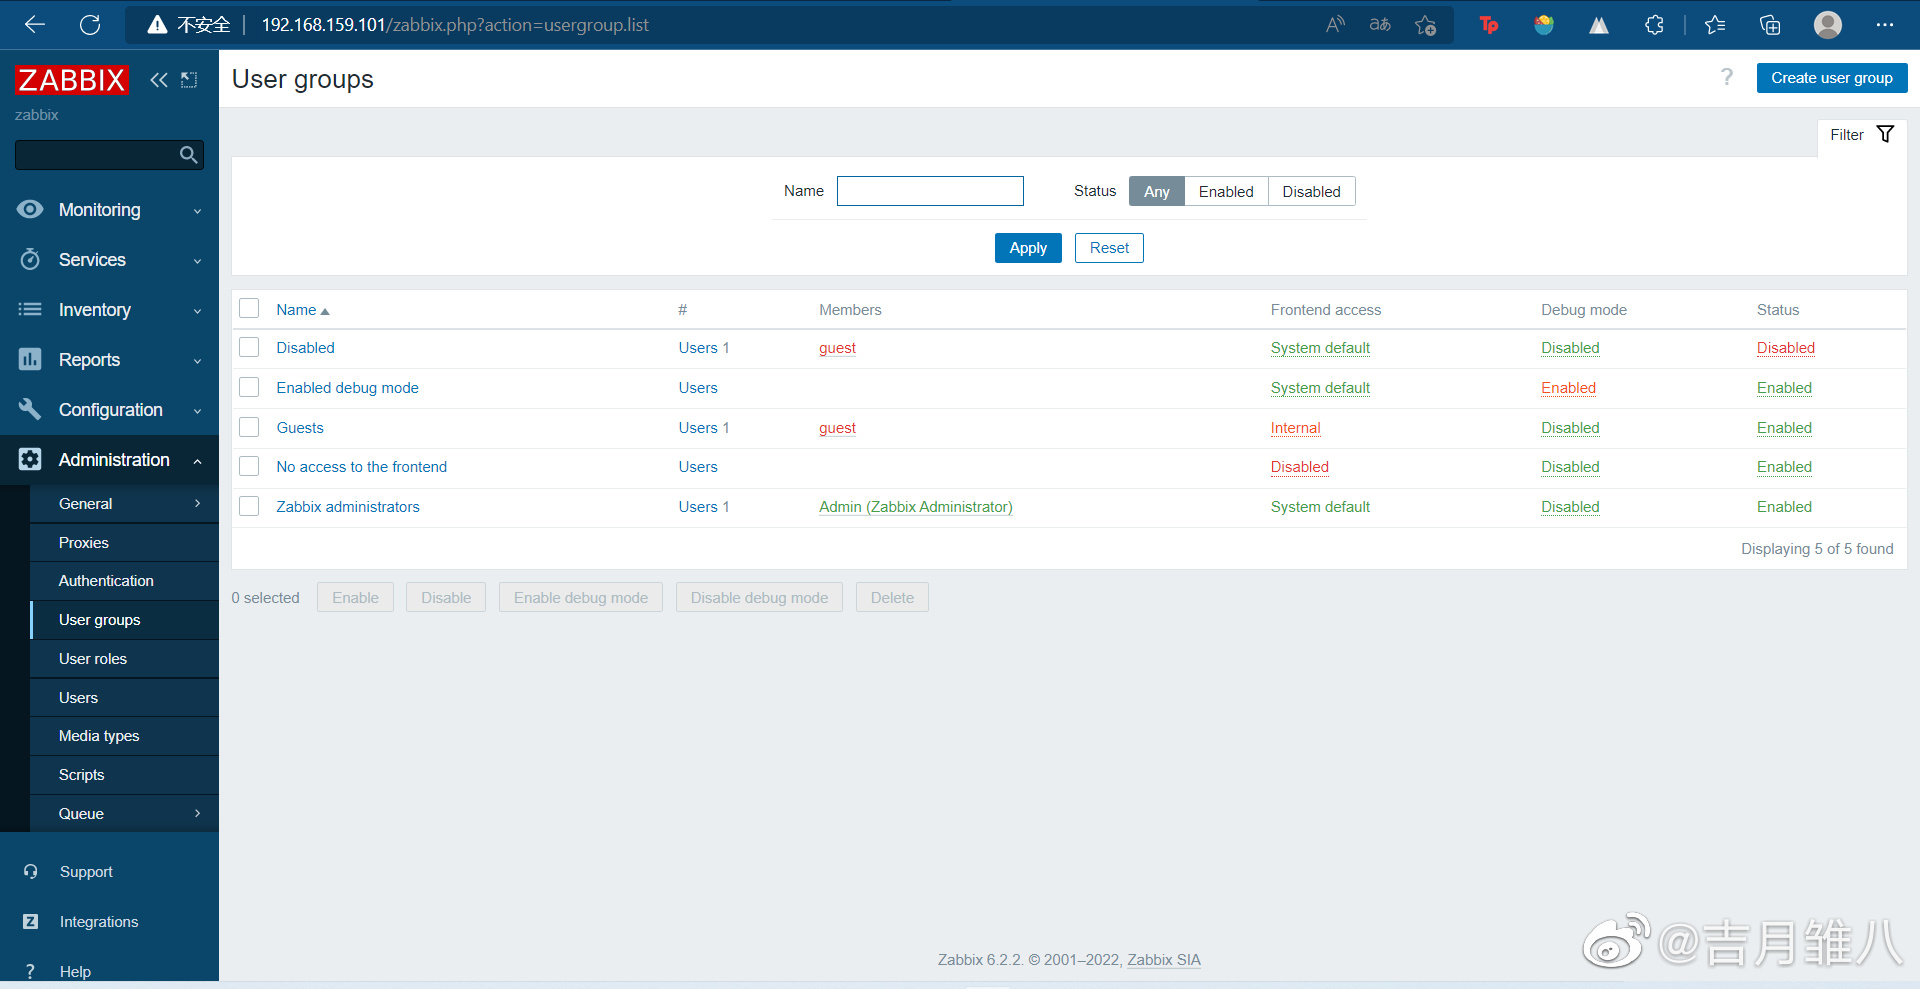
Task: Open browser collections icon
Action: pos(1770,25)
